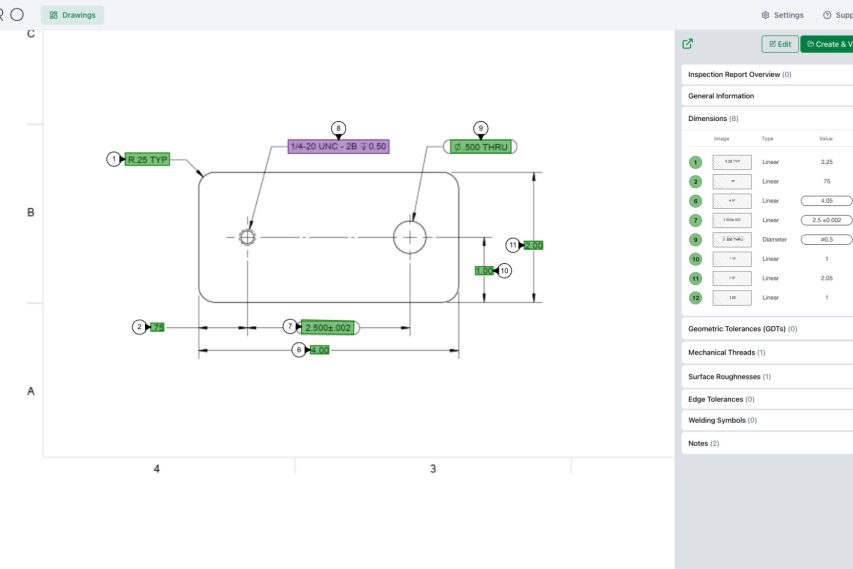The height and width of the screenshot is (569, 853).
Task: Click the 2.5 ±0.002 value field
Action: coord(826,220)
